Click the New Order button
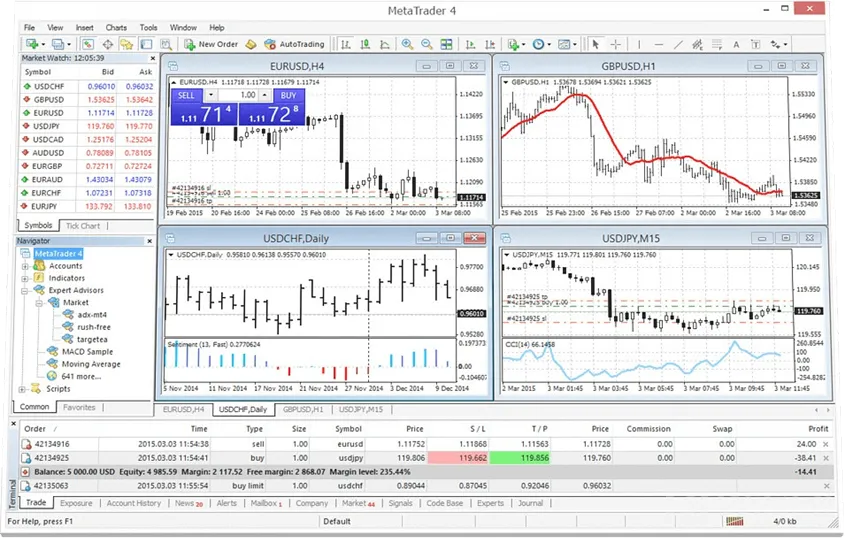The image size is (845, 543). [211, 44]
